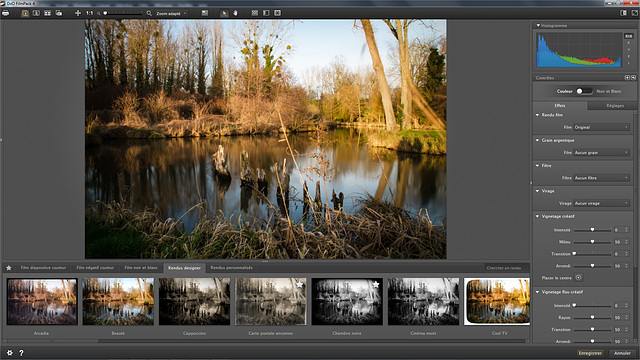This screenshot has height=360, width=640.
Task: Open Filtre dropdown showing Aucun filtre
Action: click(x=601, y=178)
